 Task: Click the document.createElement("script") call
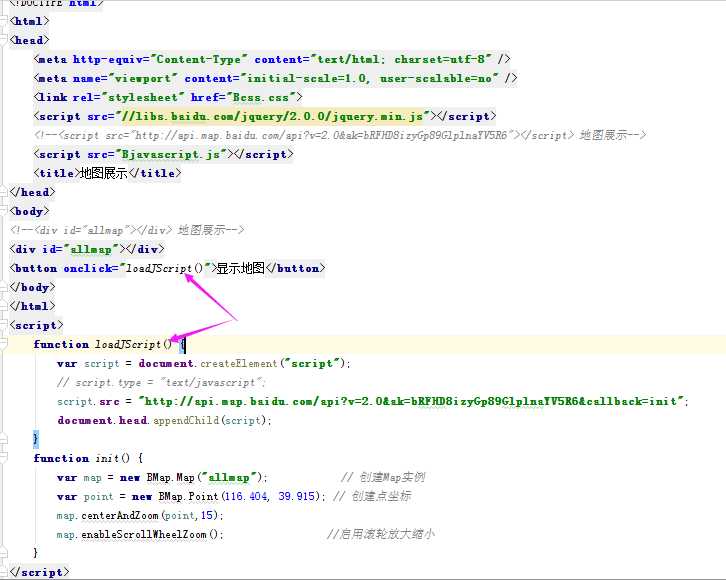(244, 363)
